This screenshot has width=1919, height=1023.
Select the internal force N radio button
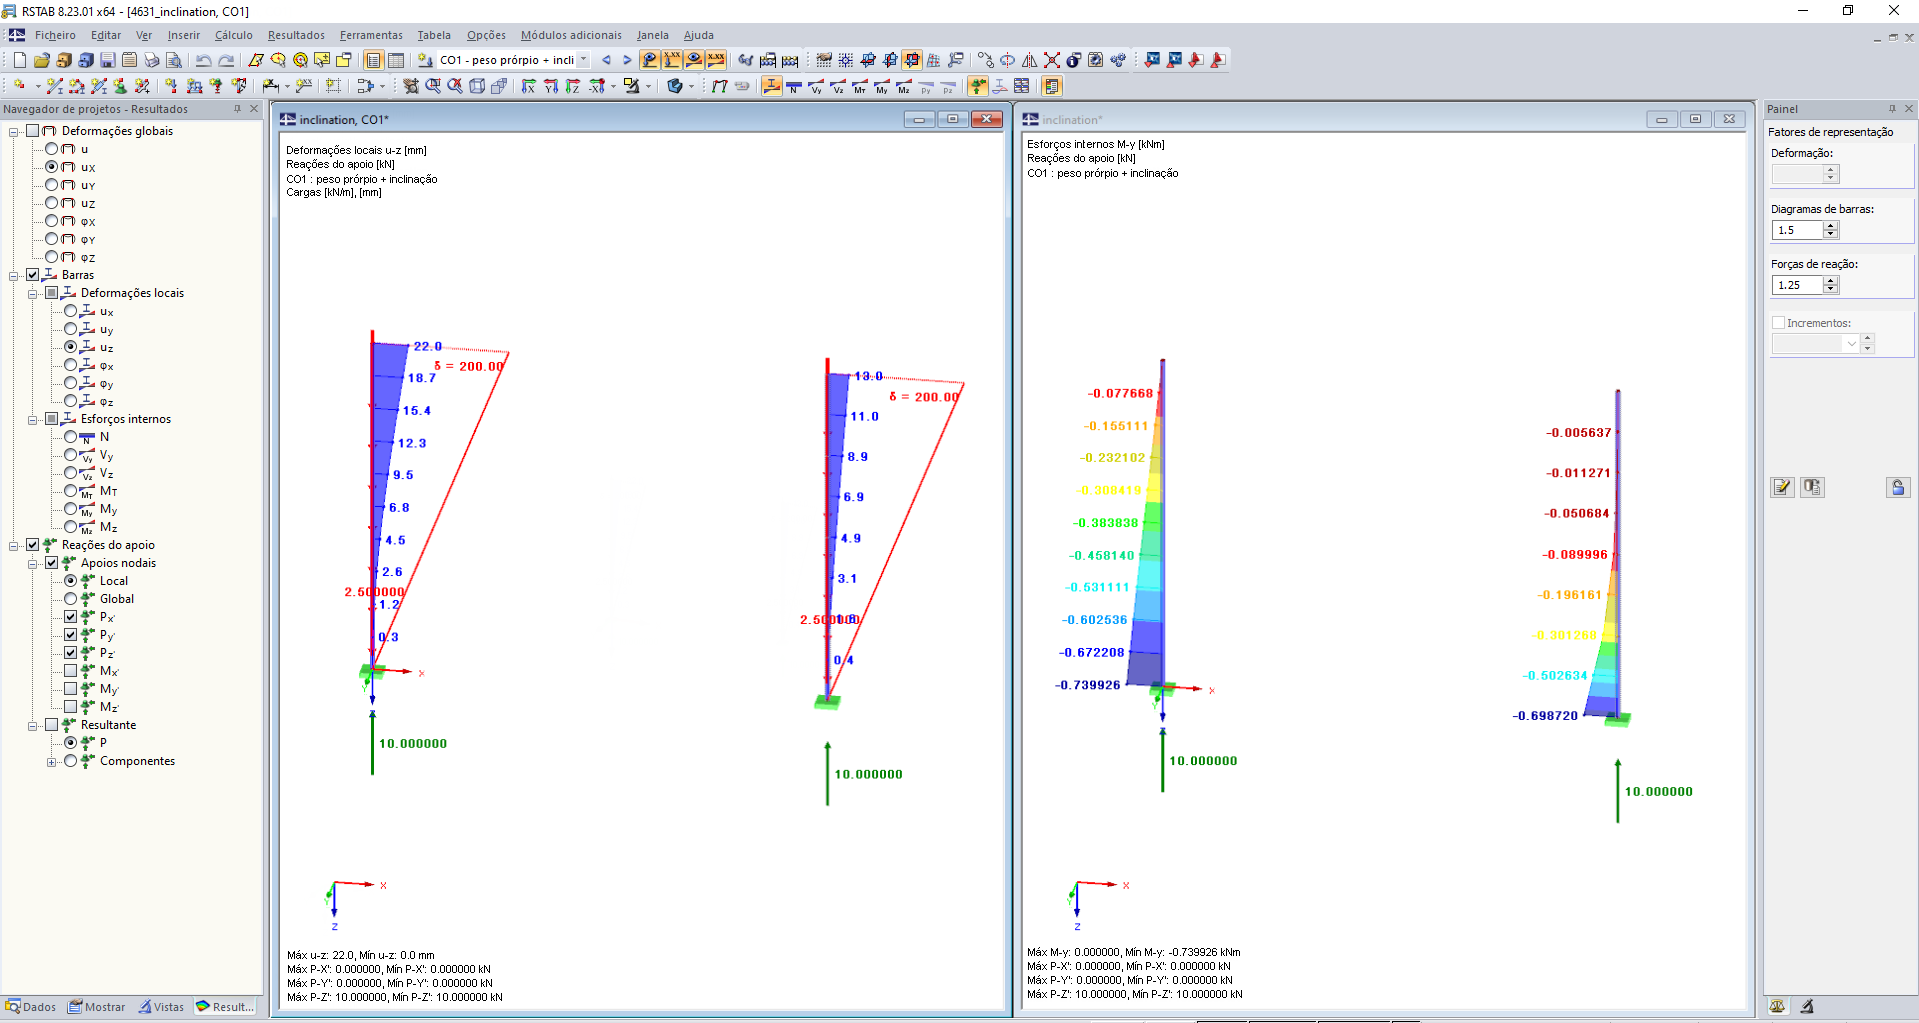coord(71,437)
